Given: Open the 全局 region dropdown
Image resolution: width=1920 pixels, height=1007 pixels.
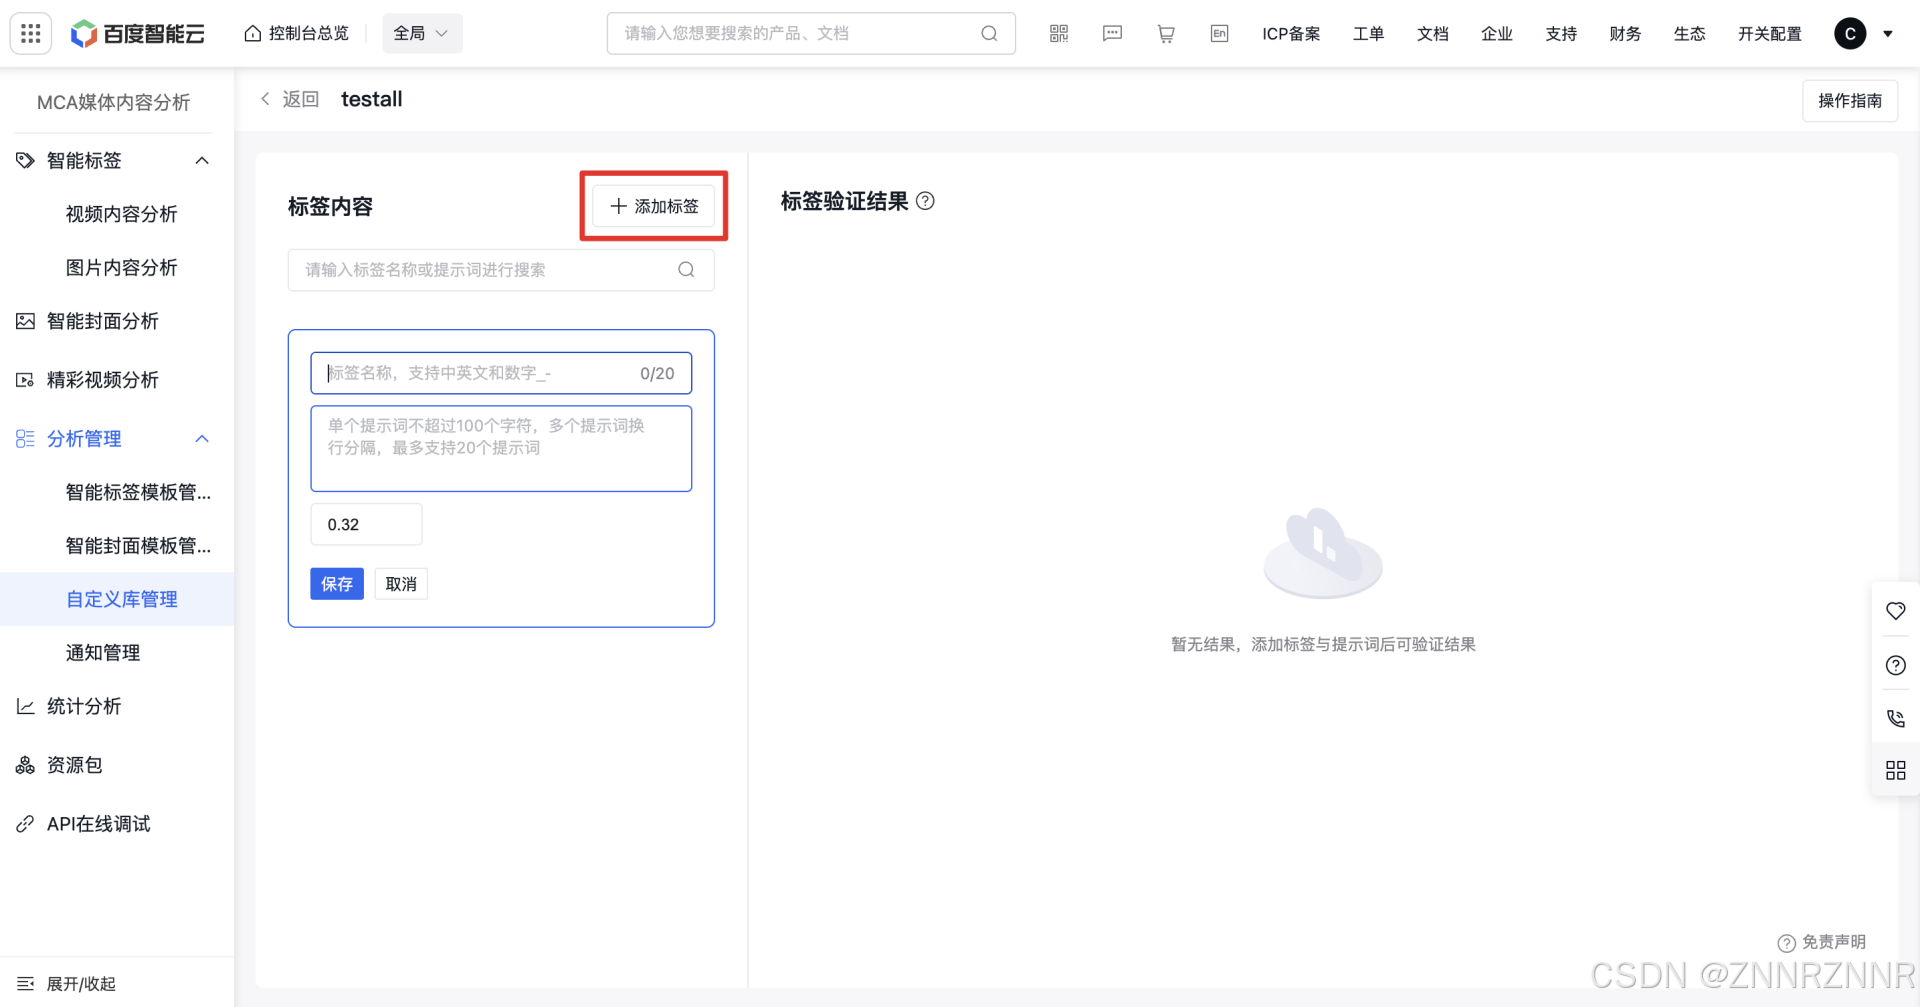Looking at the screenshot, I should pos(421,34).
